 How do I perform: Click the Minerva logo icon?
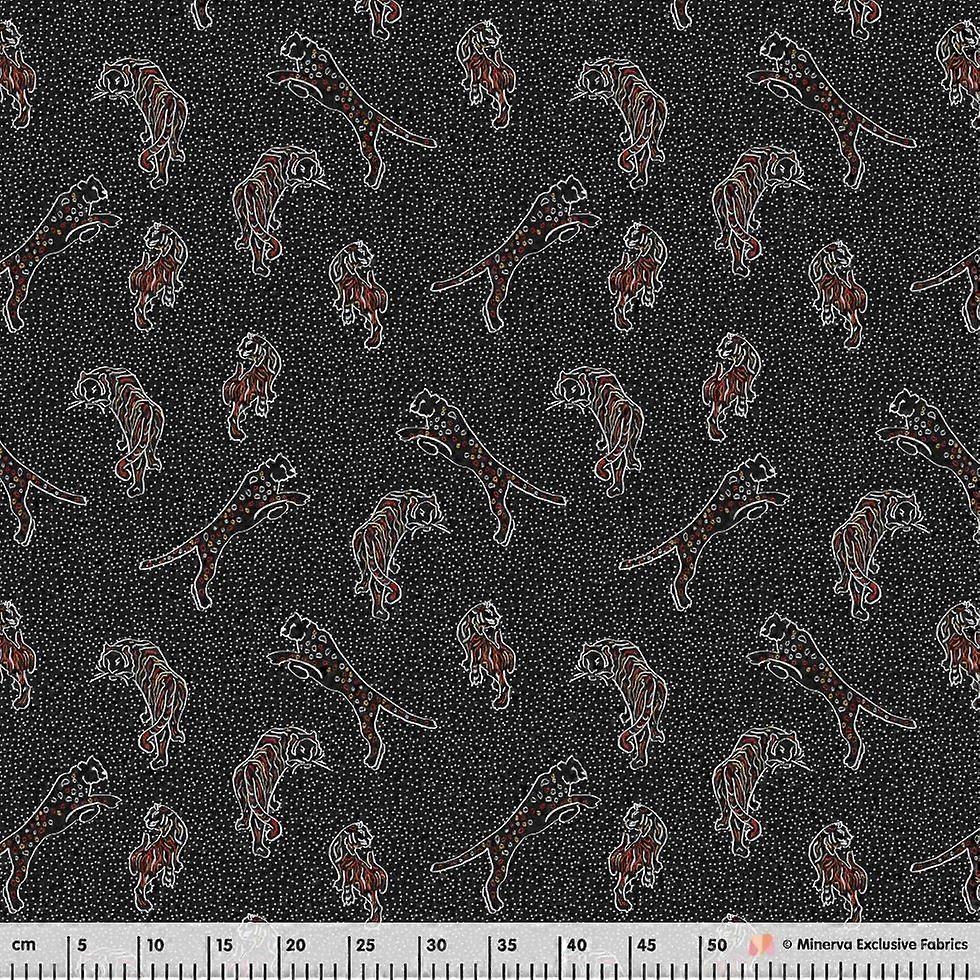(763, 944)
